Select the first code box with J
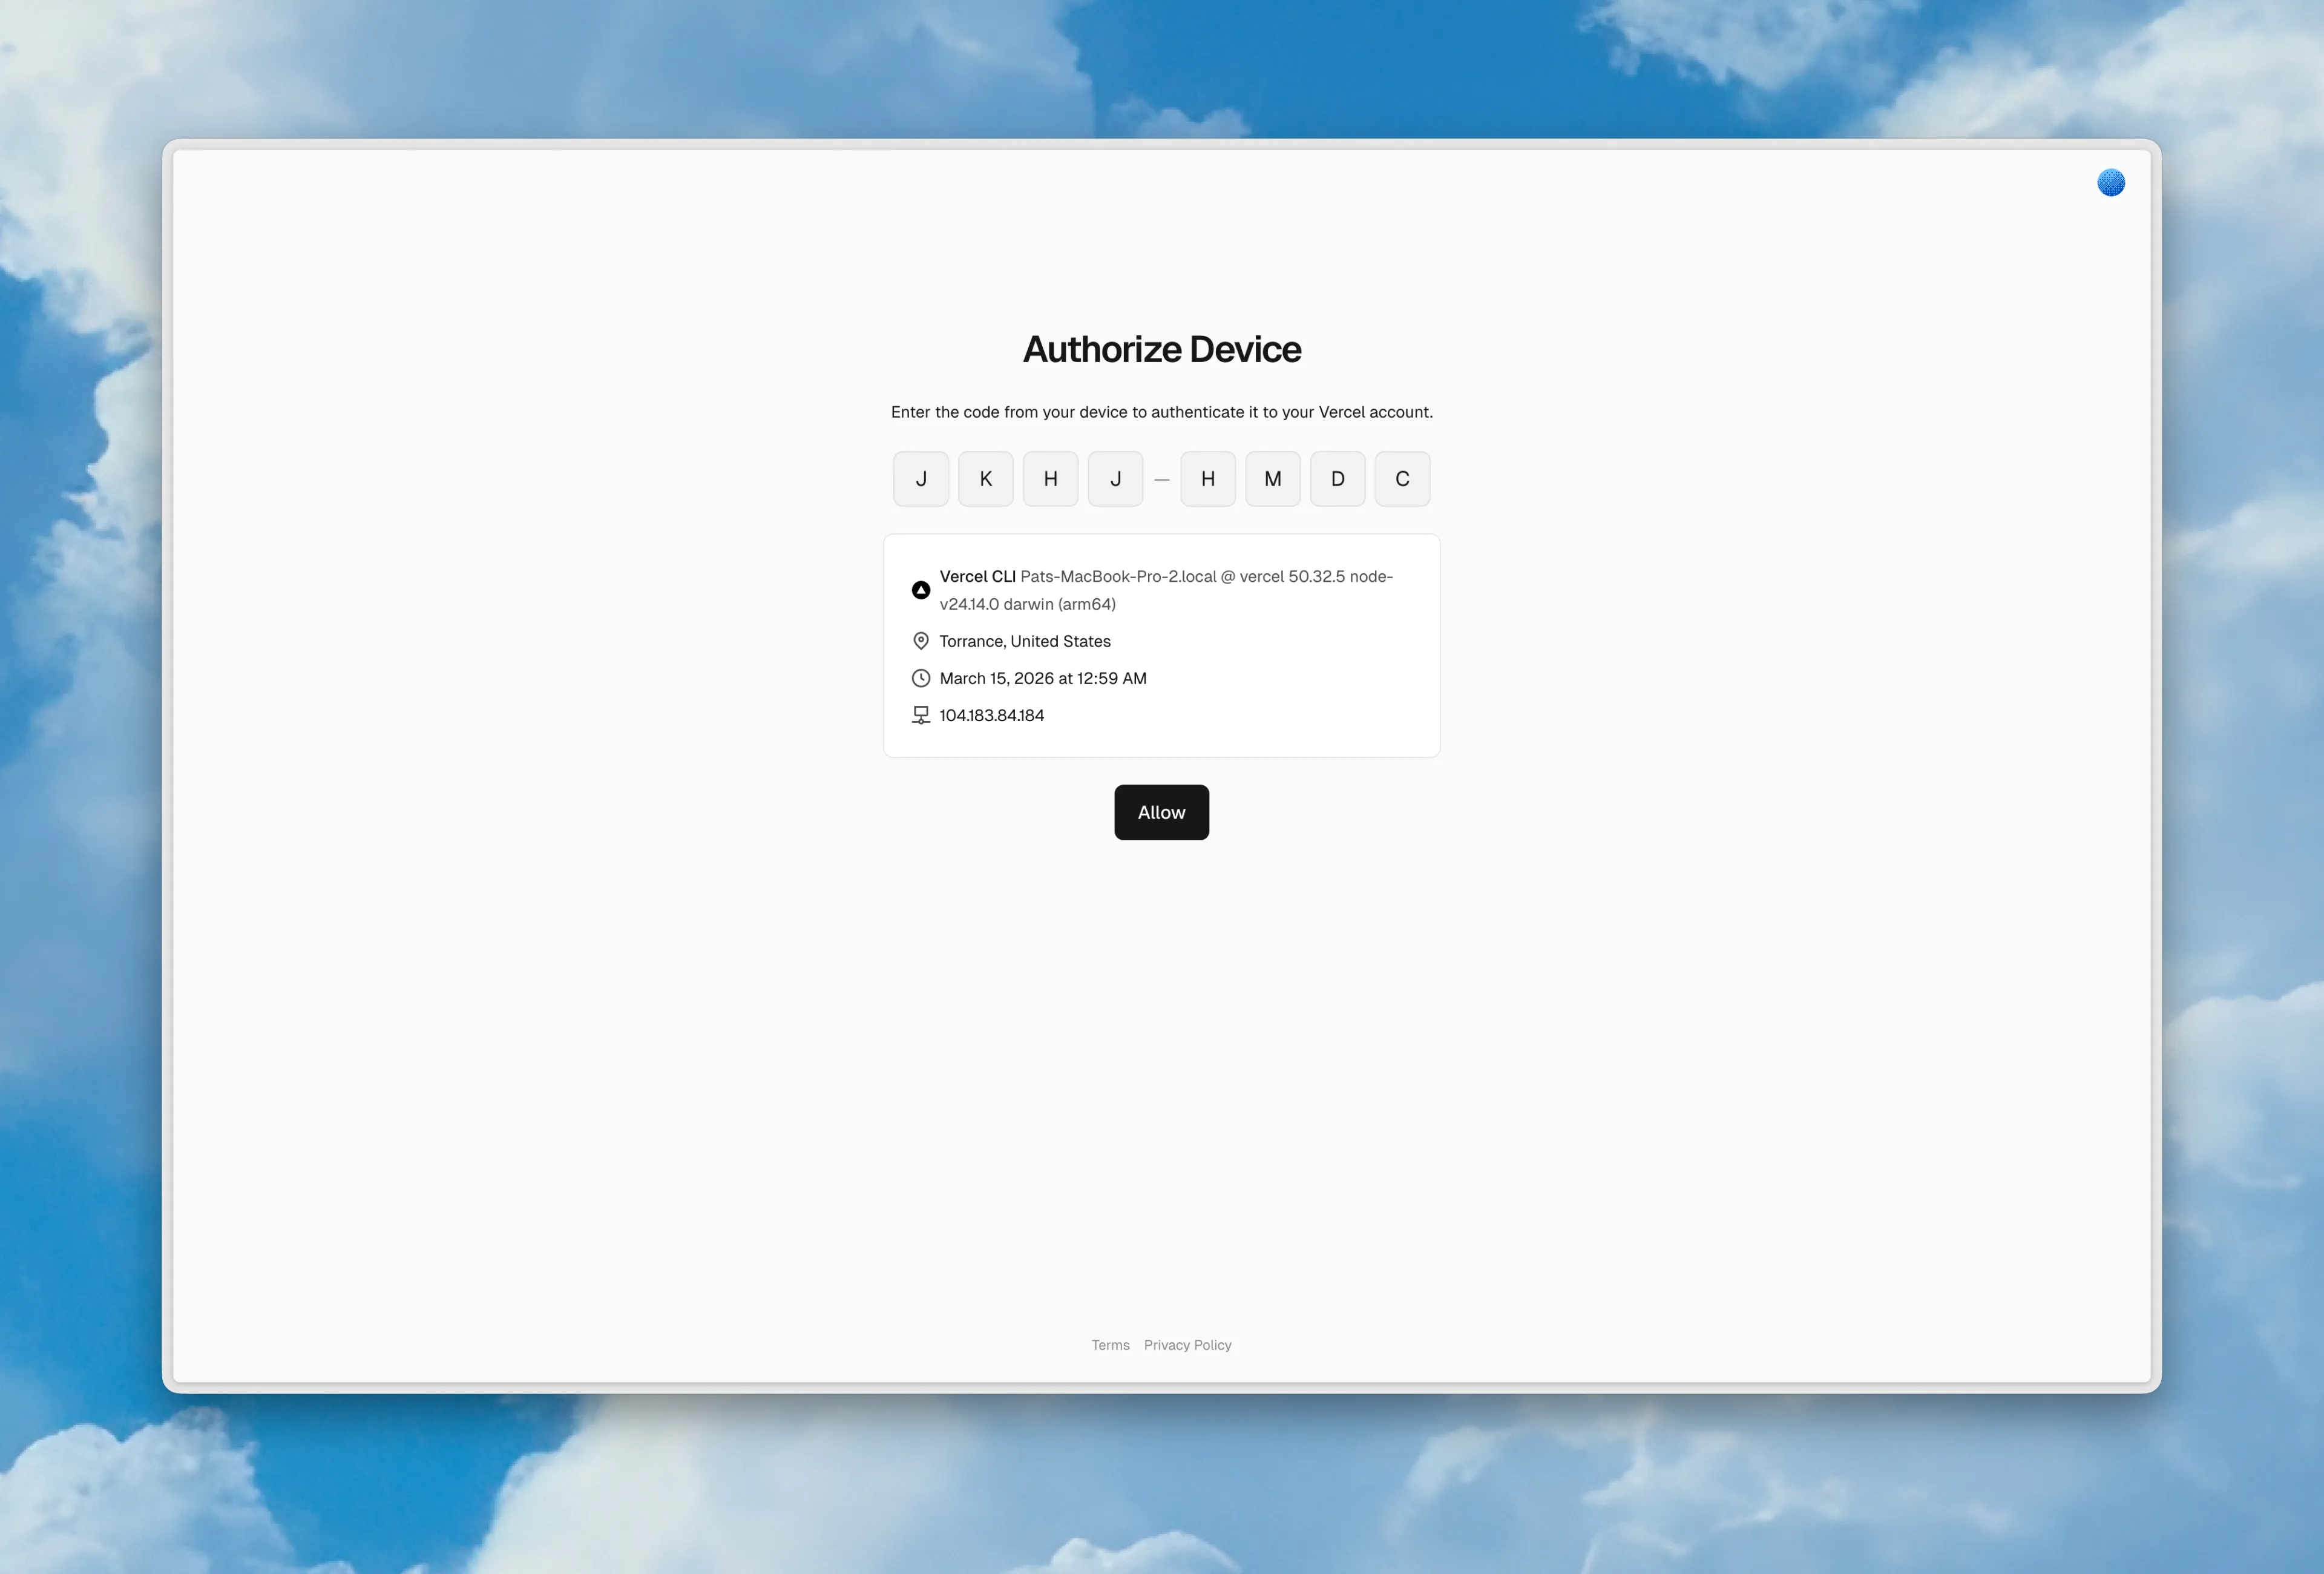This screenshot has width=2324, height=1574. (921, 479)
